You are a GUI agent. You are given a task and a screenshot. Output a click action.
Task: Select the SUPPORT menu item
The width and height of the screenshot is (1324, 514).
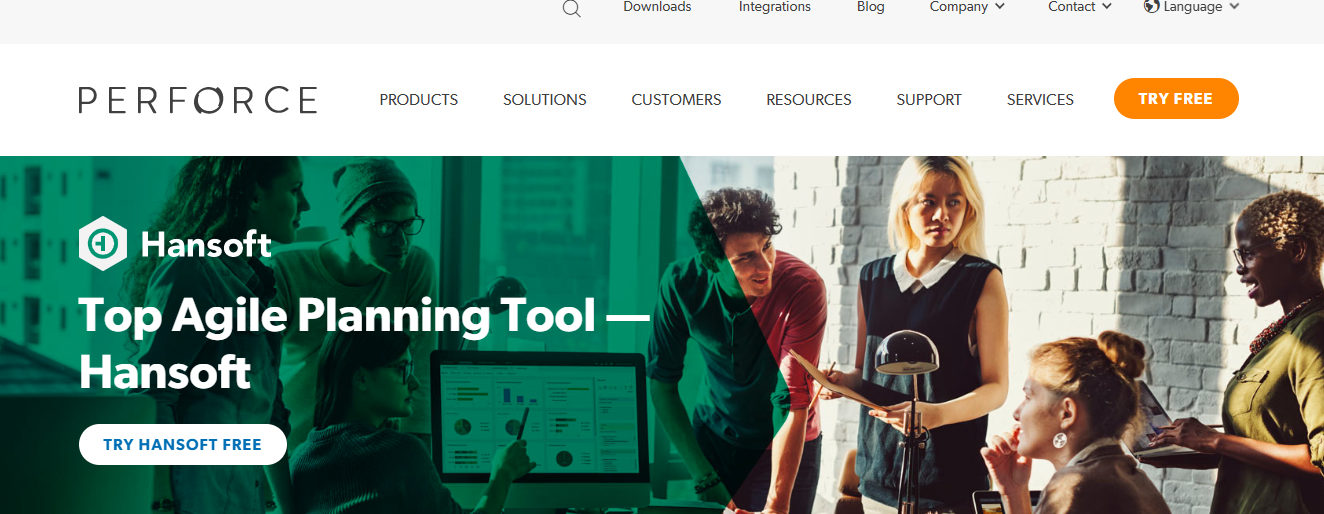pos(929,100)
